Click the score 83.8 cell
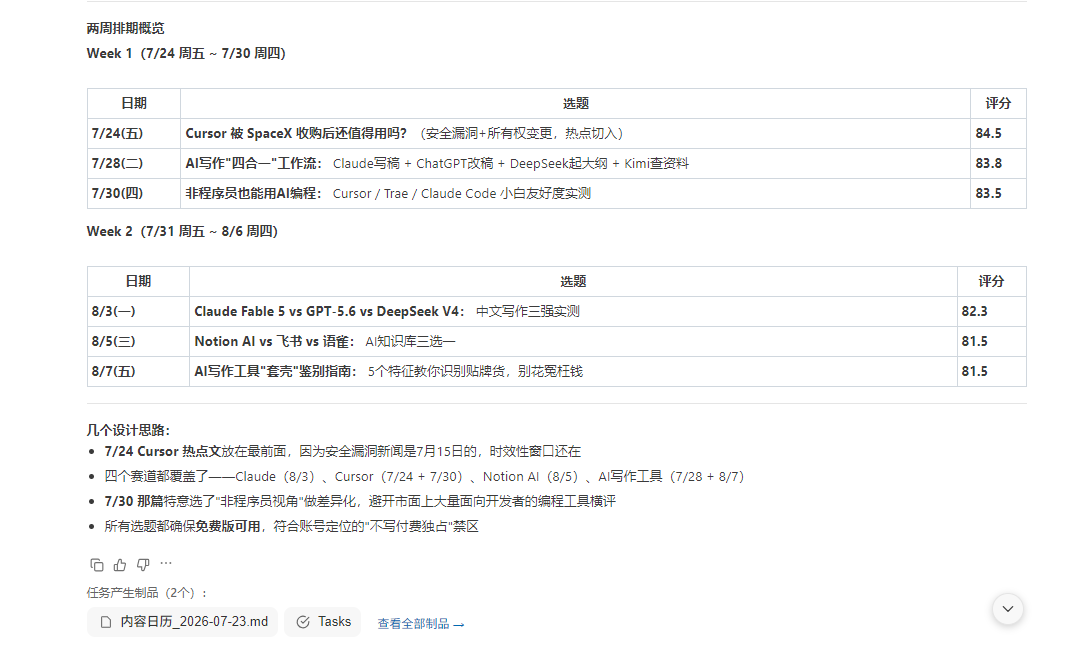The height and width of the screenshot is (651, 1086). [x=998, y=163]
